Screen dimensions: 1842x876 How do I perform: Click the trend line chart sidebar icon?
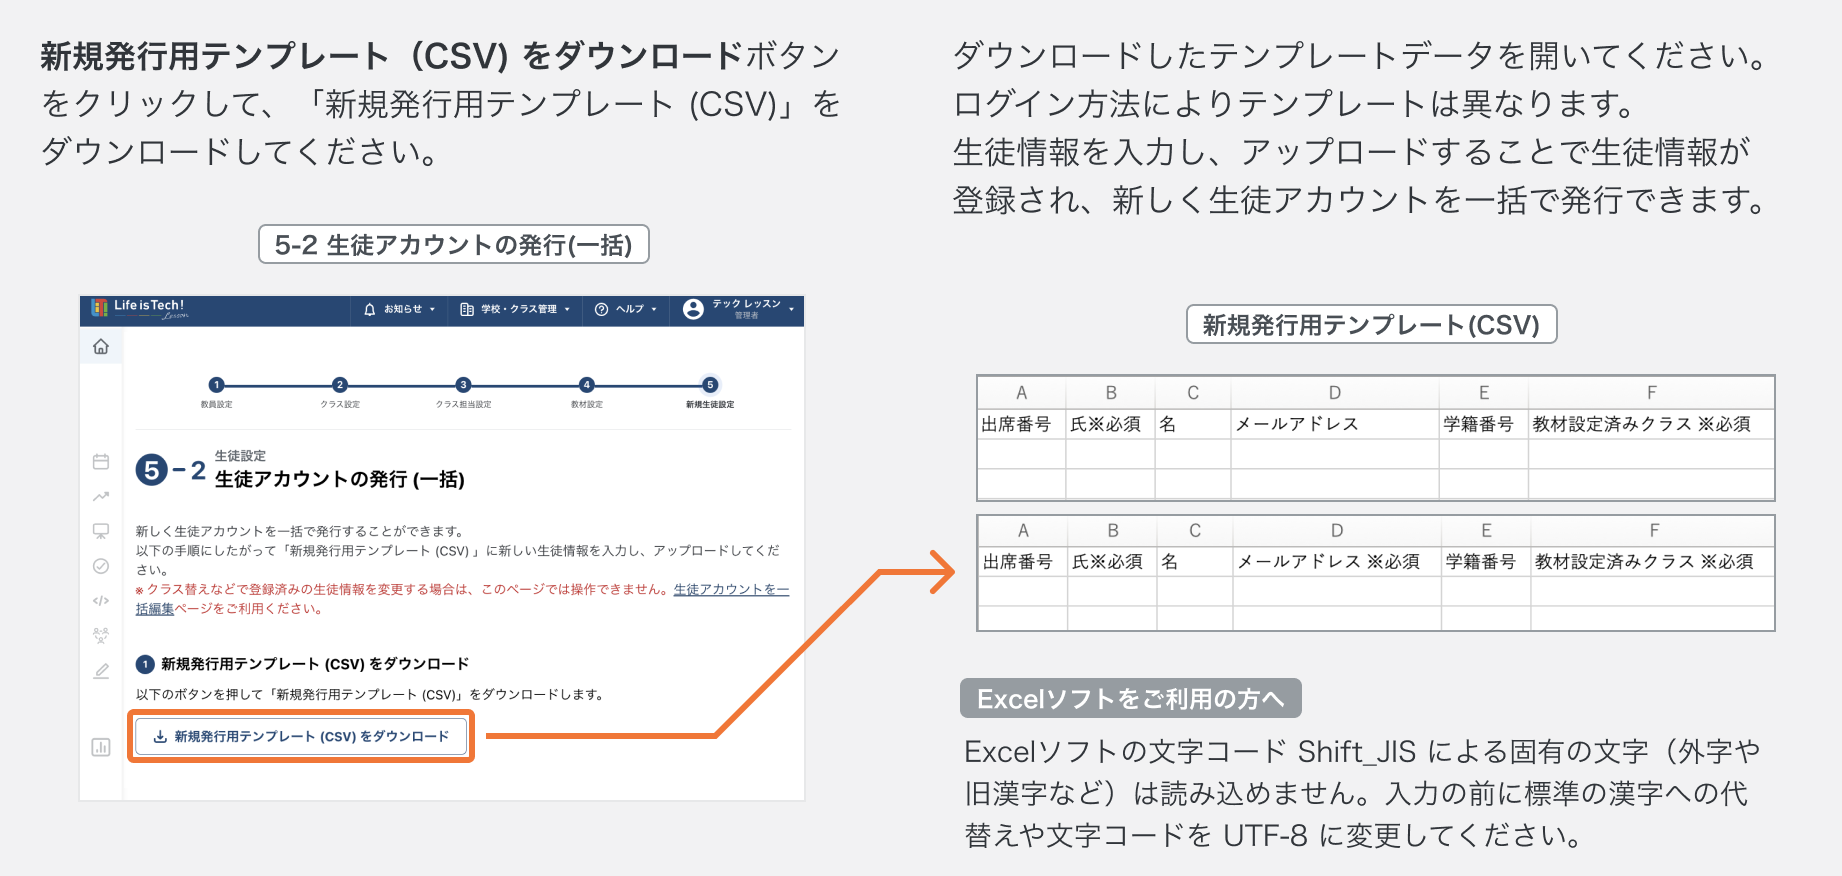coord(101,496)
